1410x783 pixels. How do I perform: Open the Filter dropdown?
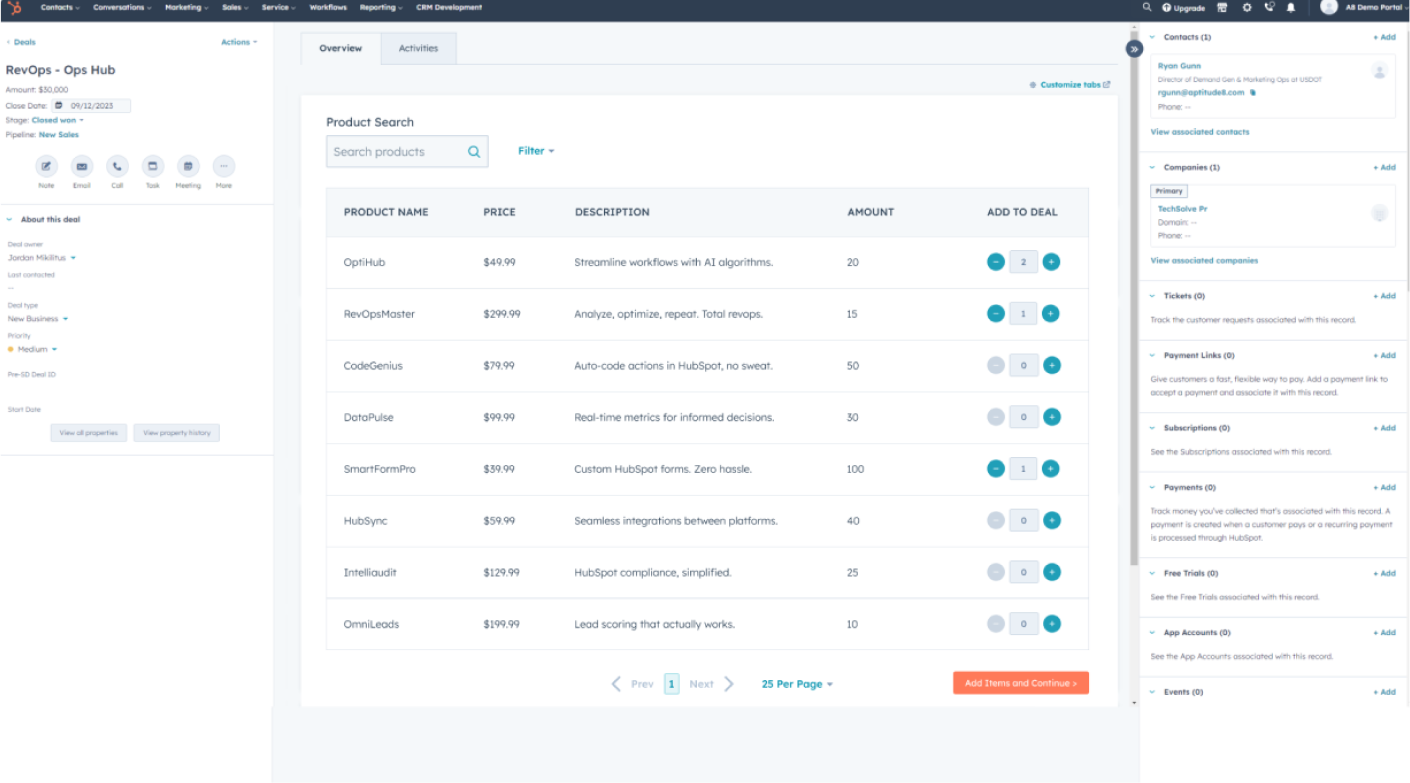coord(536,151)
